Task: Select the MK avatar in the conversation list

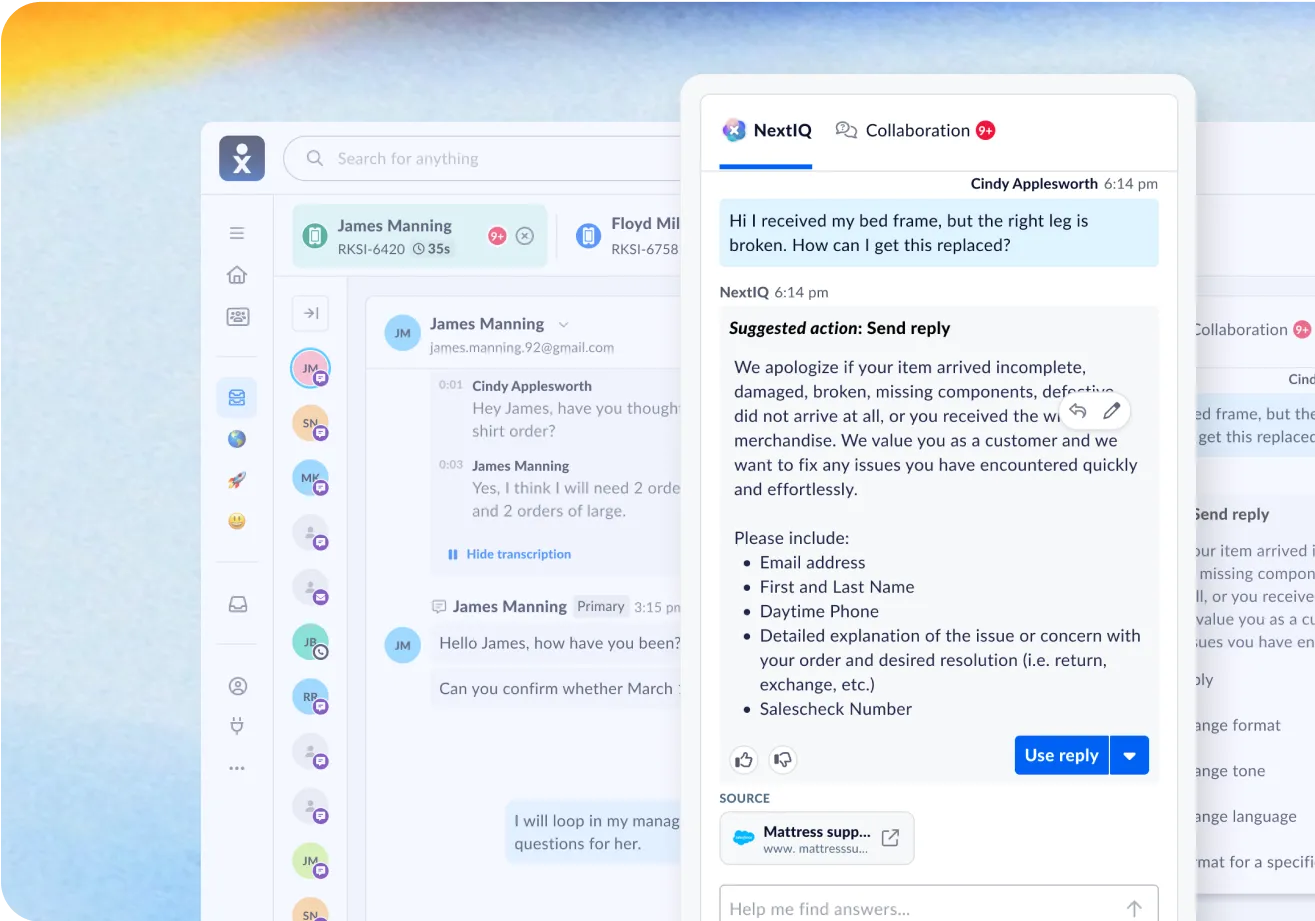Action: pos(310,478)
